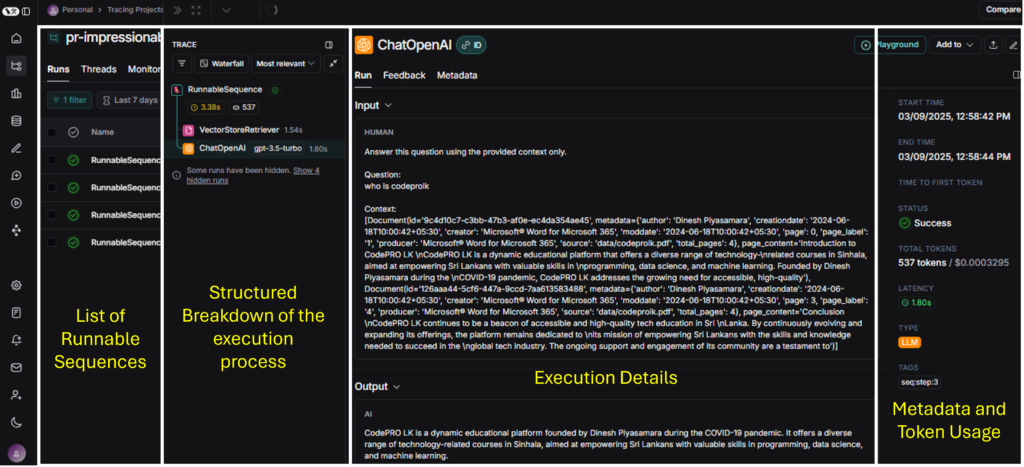Open the Home icon in sidebar
Screen dimensions: 1024x467
pyautogui.click(x=16, y=39)
